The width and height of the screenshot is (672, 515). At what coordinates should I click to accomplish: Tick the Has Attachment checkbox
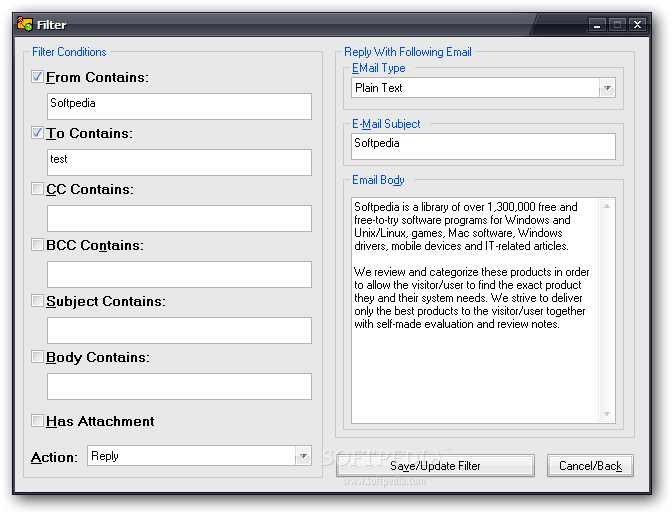point(37,421)
